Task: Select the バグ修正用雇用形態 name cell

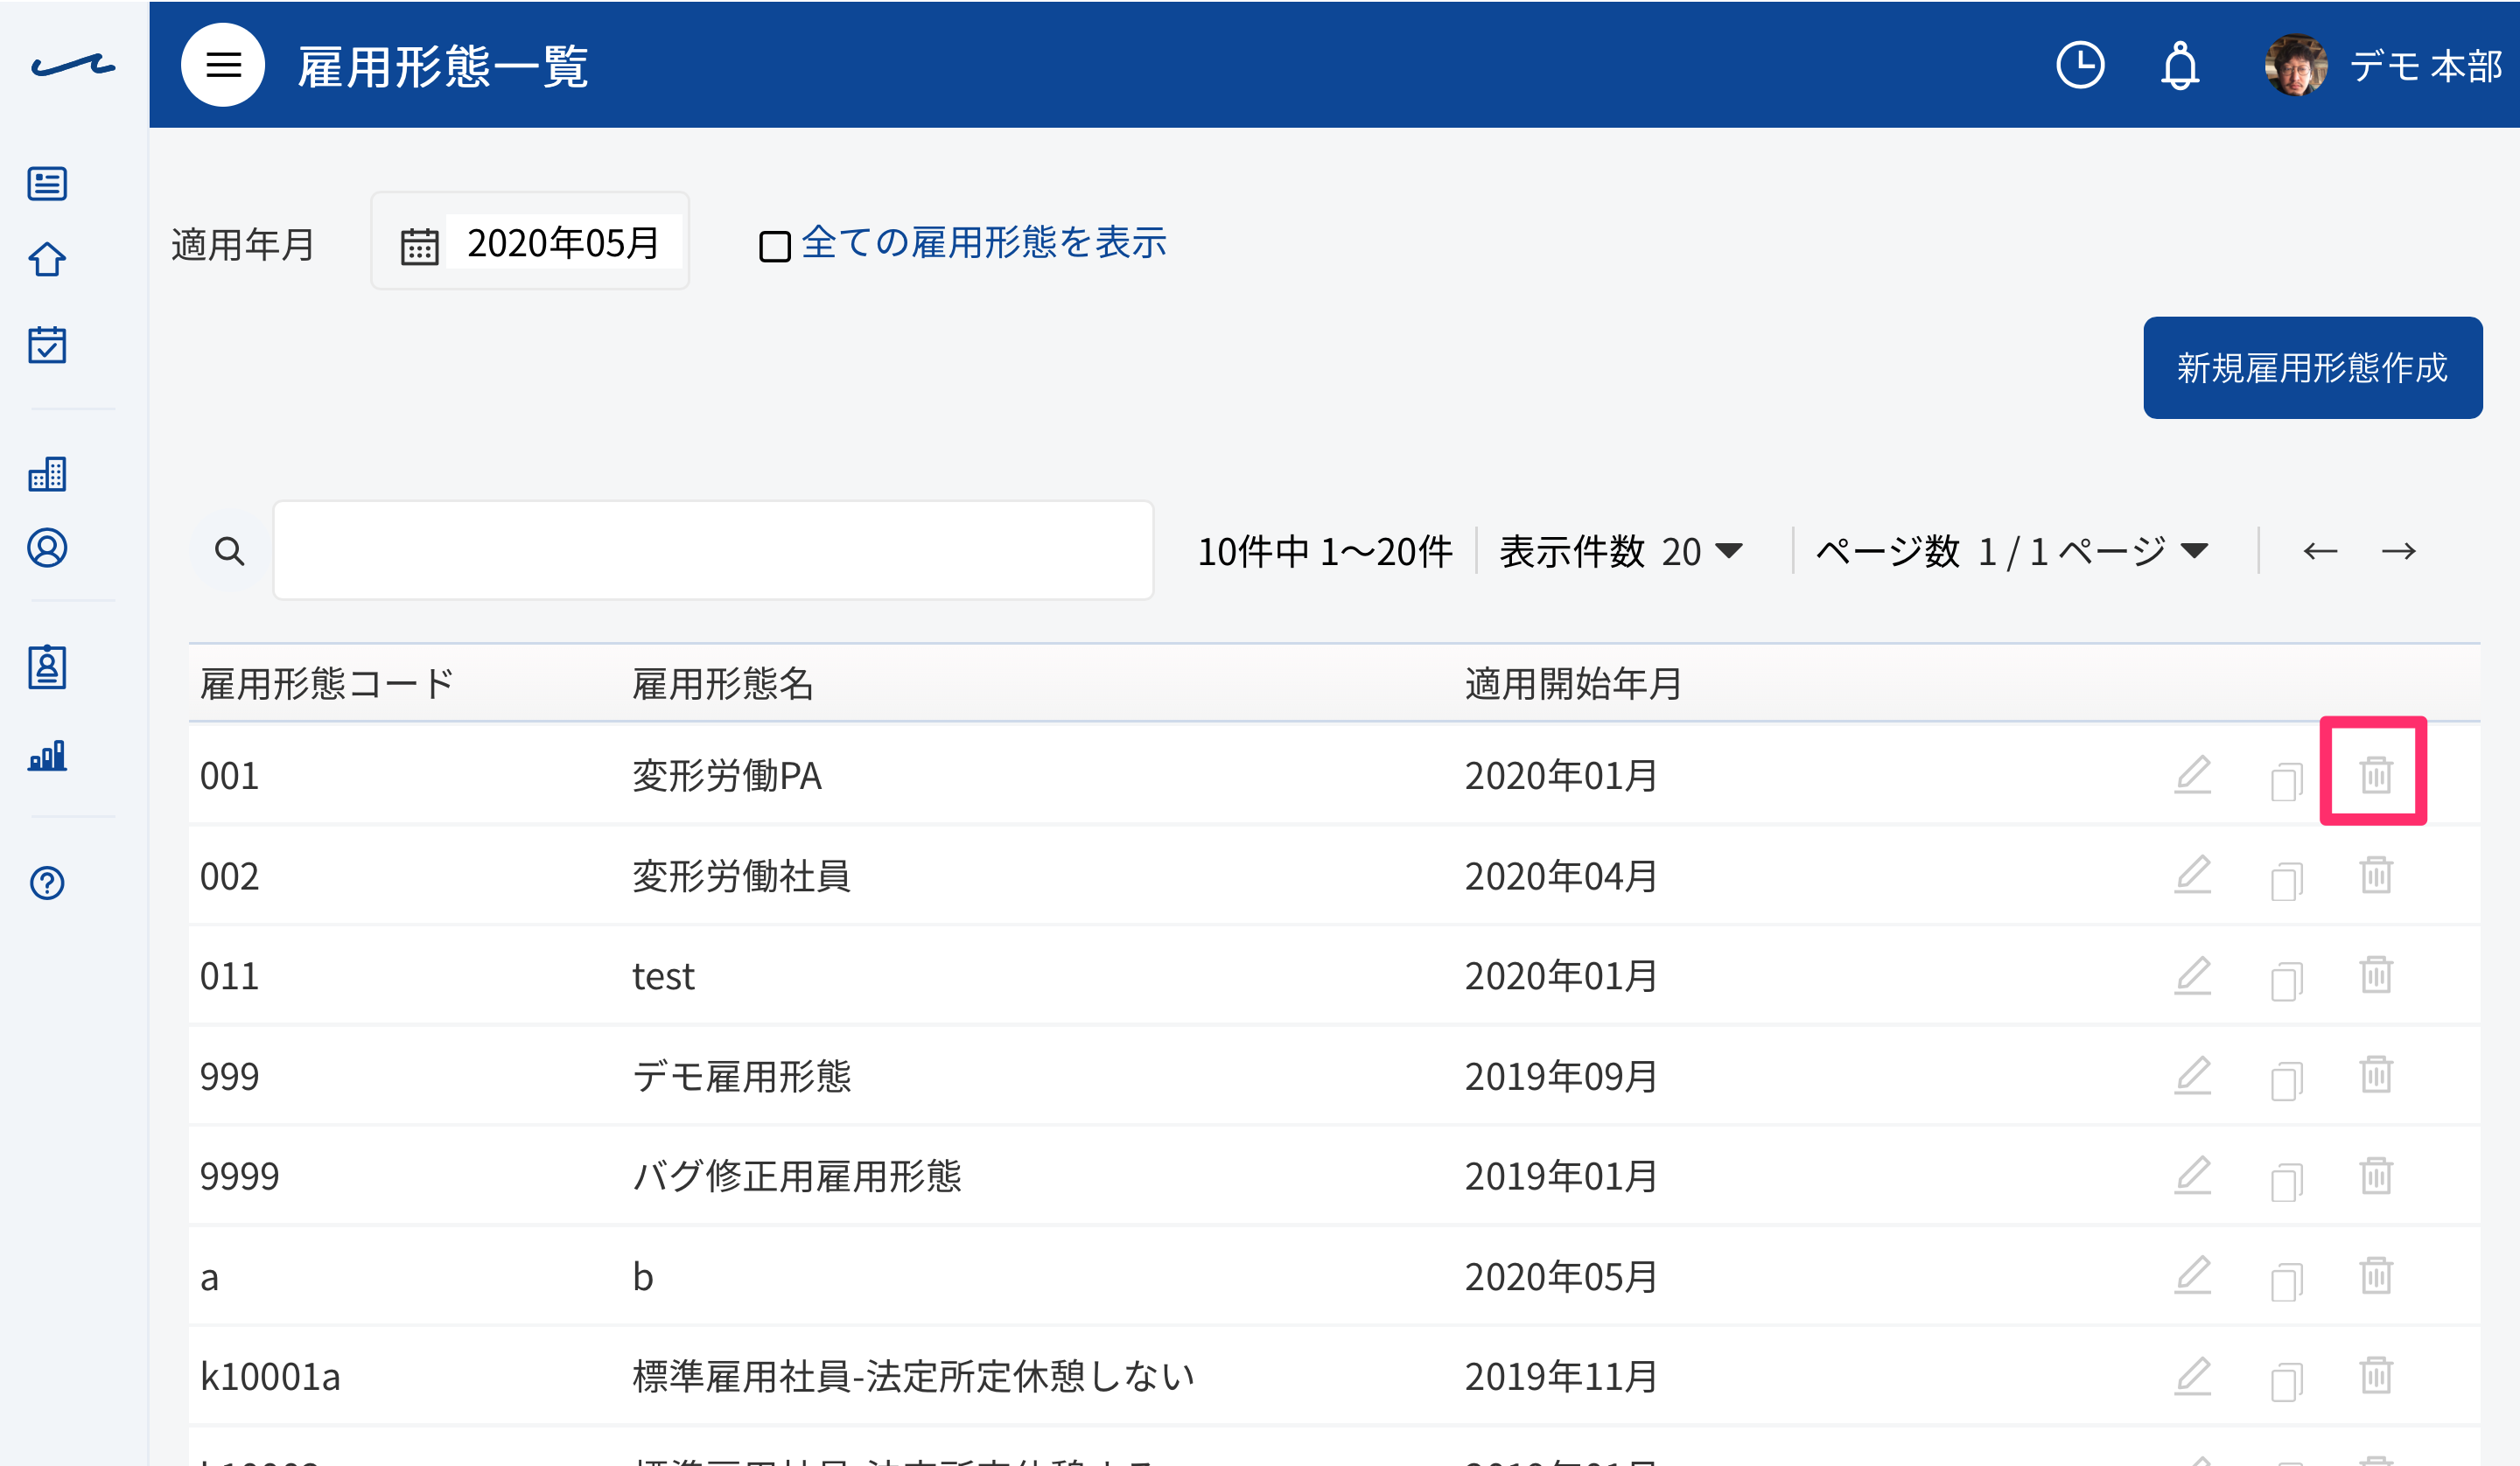Action: pyautogui.click(x=797, y=1176)
